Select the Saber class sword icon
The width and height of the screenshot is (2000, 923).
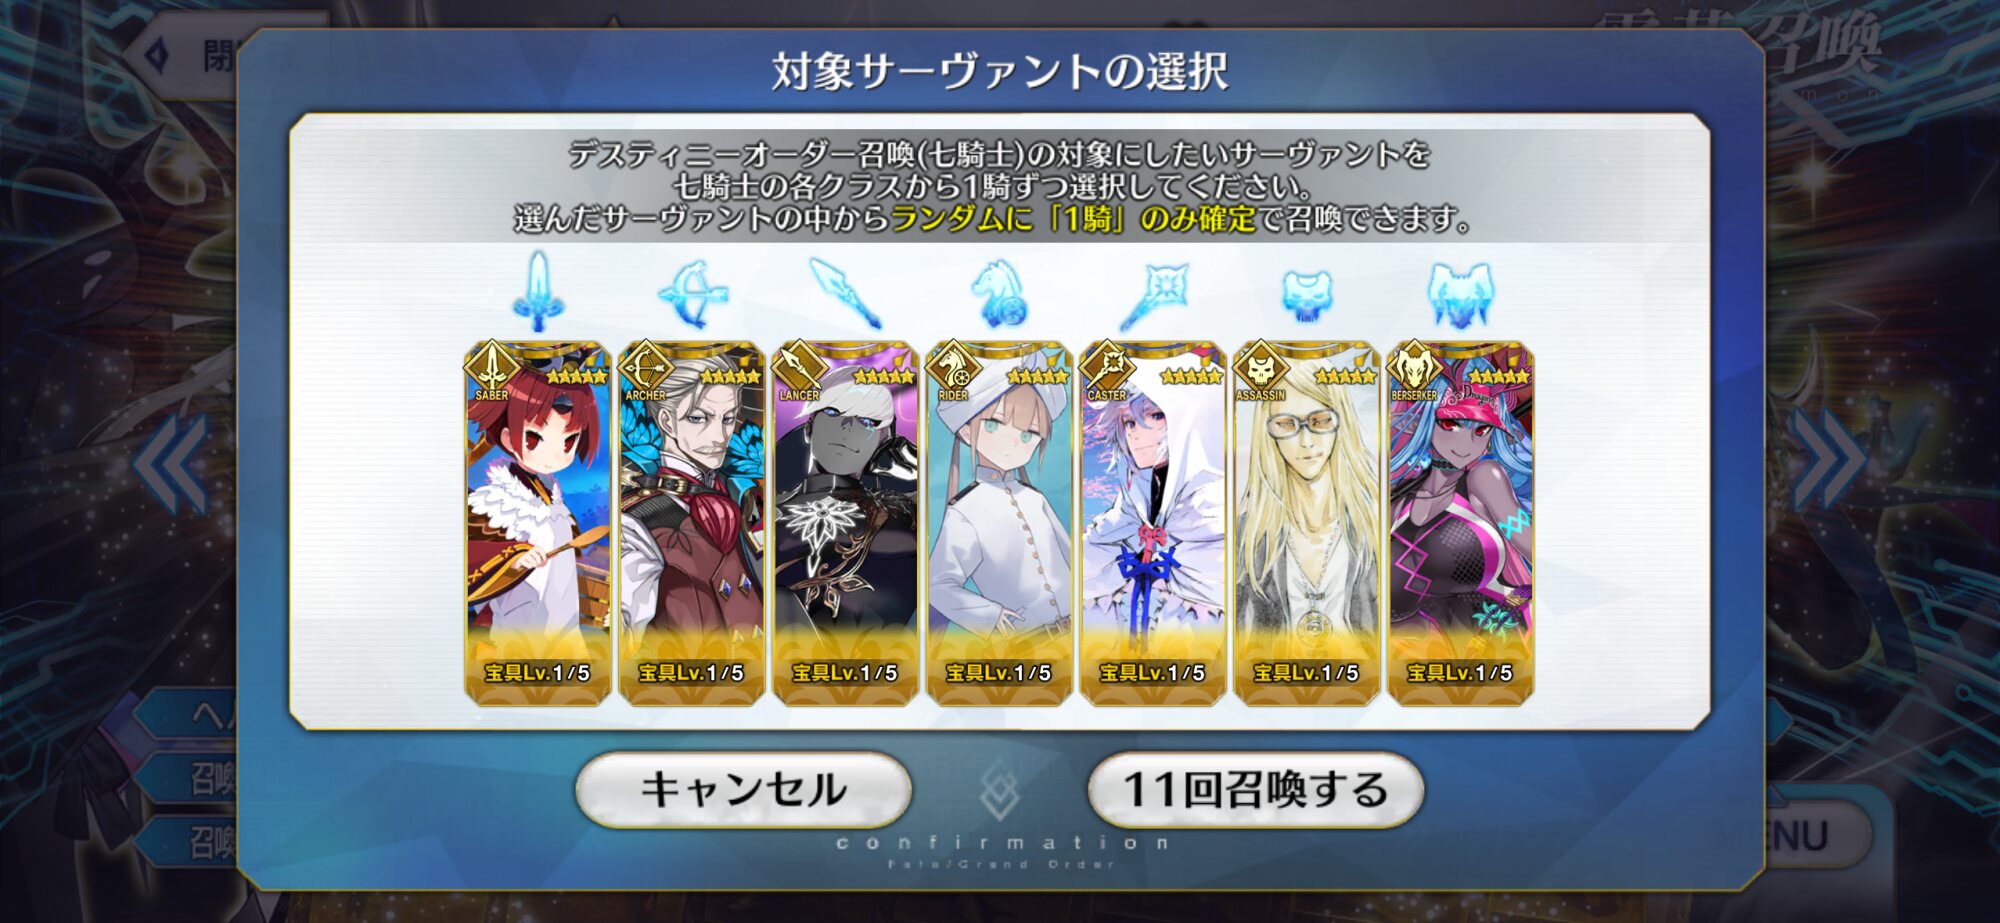[538, 292]
